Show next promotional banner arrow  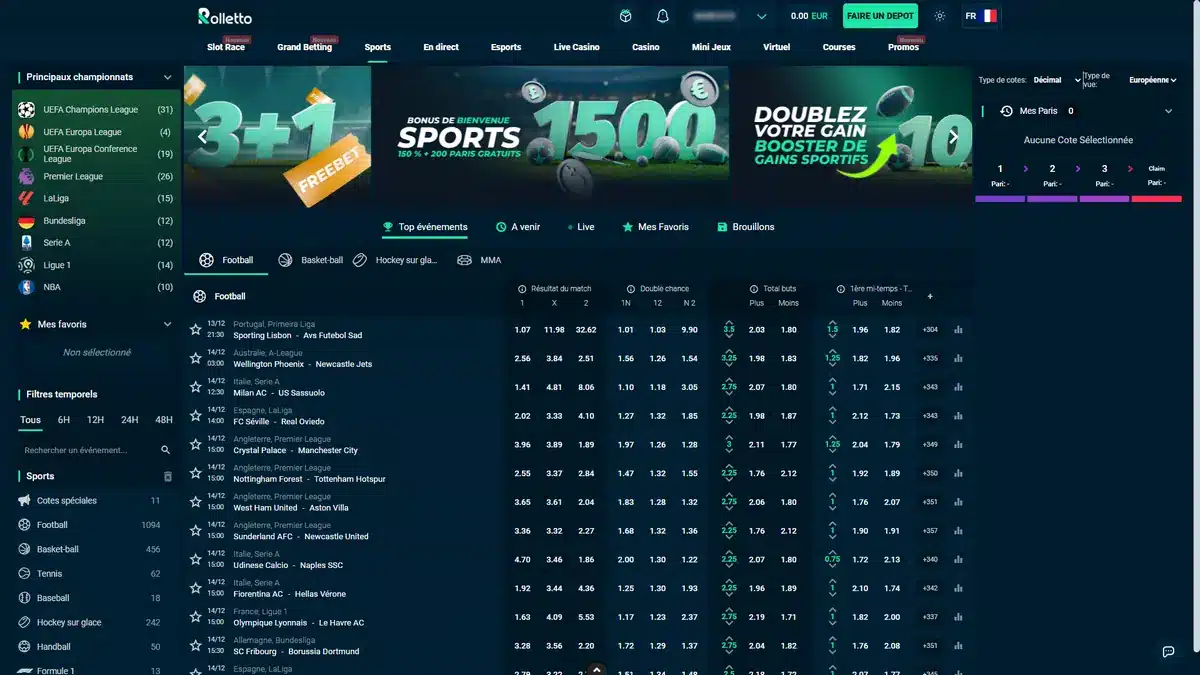pyautogui.click(x=953, y=136)
